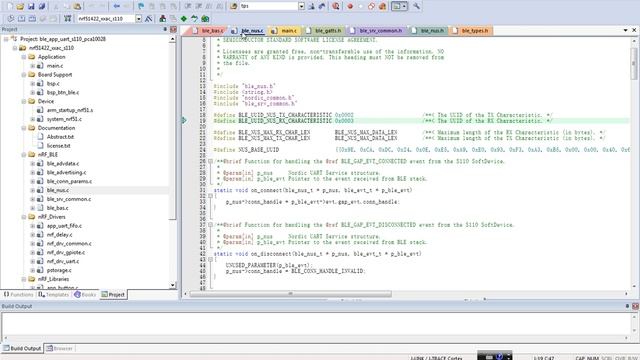Open the nrf51422_xxac_s110 target dropdown arrow
Viewport: 640px width, 360px height.
138,19
